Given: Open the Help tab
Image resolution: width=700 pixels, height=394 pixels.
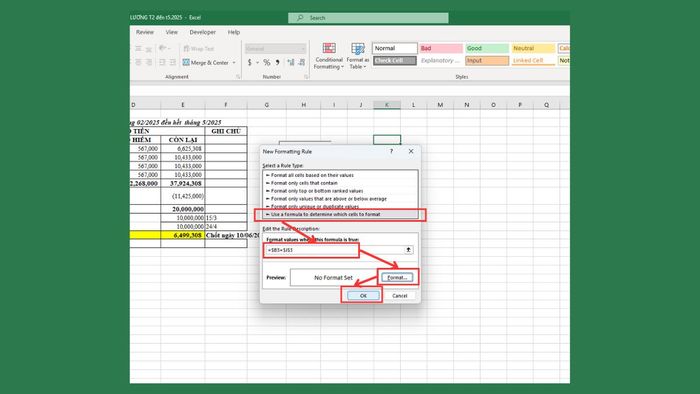Looking at the screenshot, I should pos(233,32).
